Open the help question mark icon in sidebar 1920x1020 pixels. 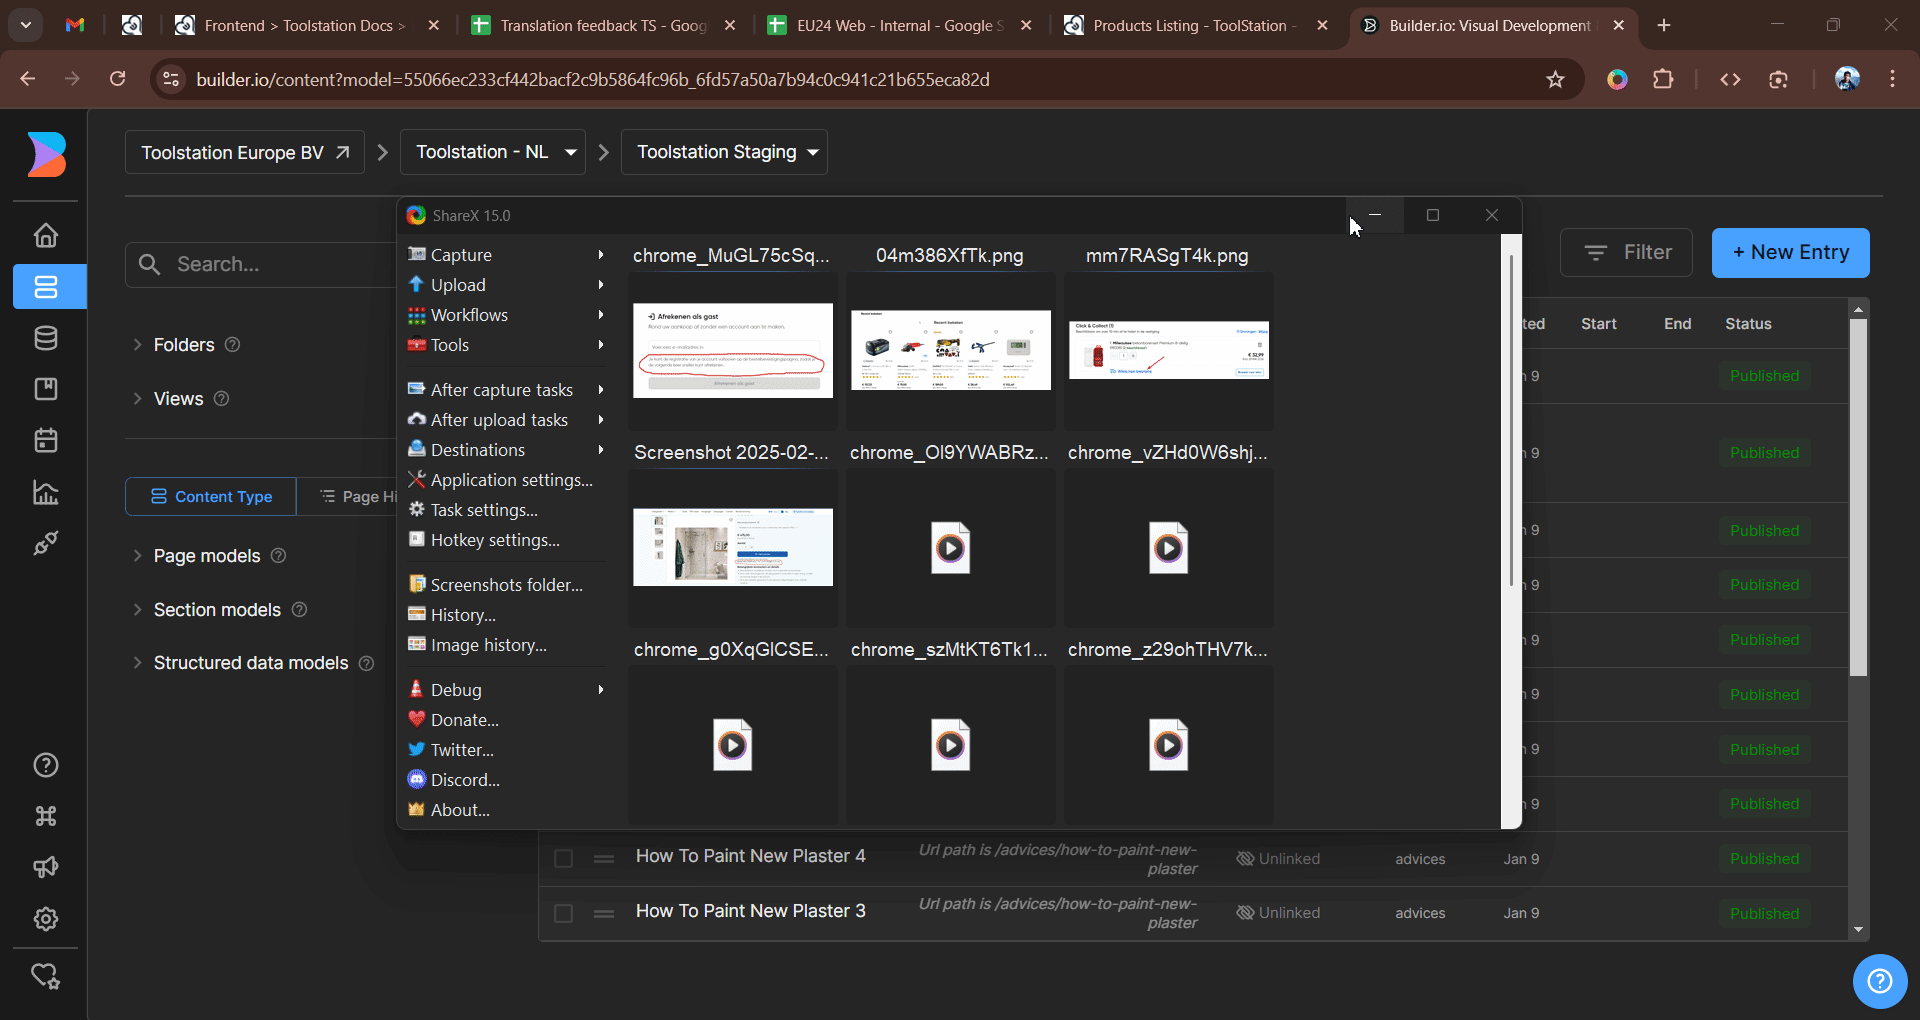point(46,765)
